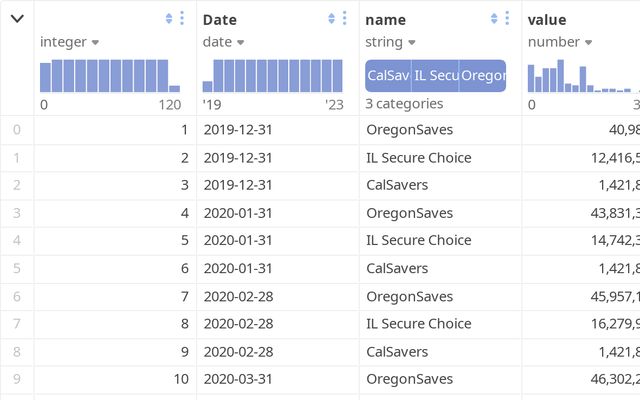Expand the top-left chevron toggle
Image resolution: width=640 pixels, height=400 pixels.
click(17, 19)
